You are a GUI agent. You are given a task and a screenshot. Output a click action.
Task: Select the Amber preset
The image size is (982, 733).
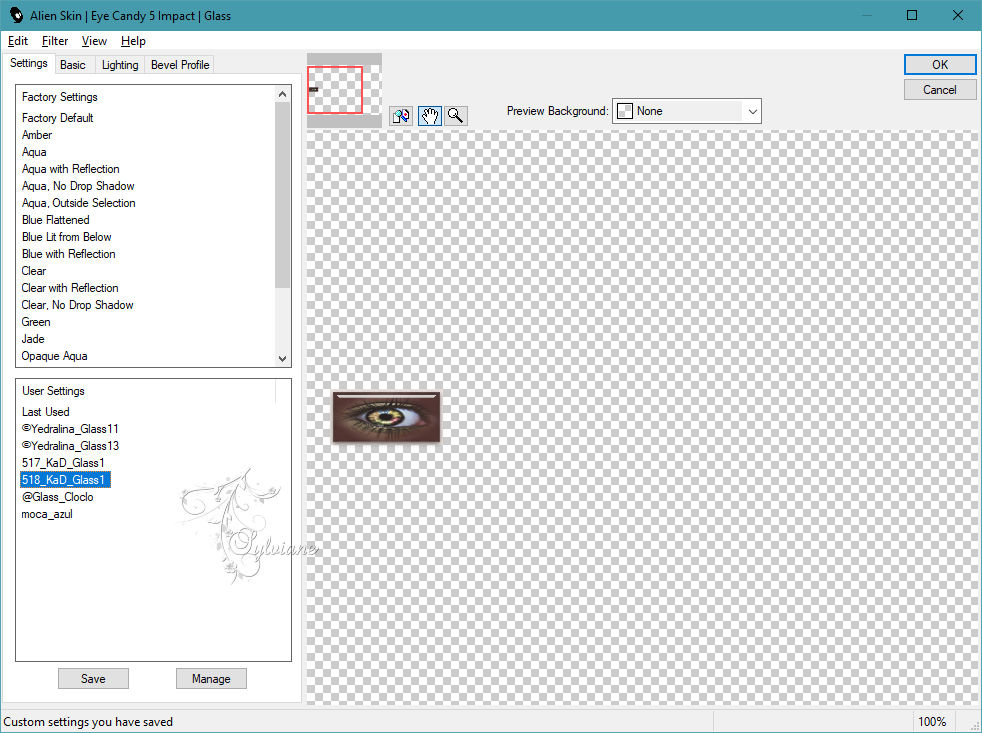(x=37, y=135)
